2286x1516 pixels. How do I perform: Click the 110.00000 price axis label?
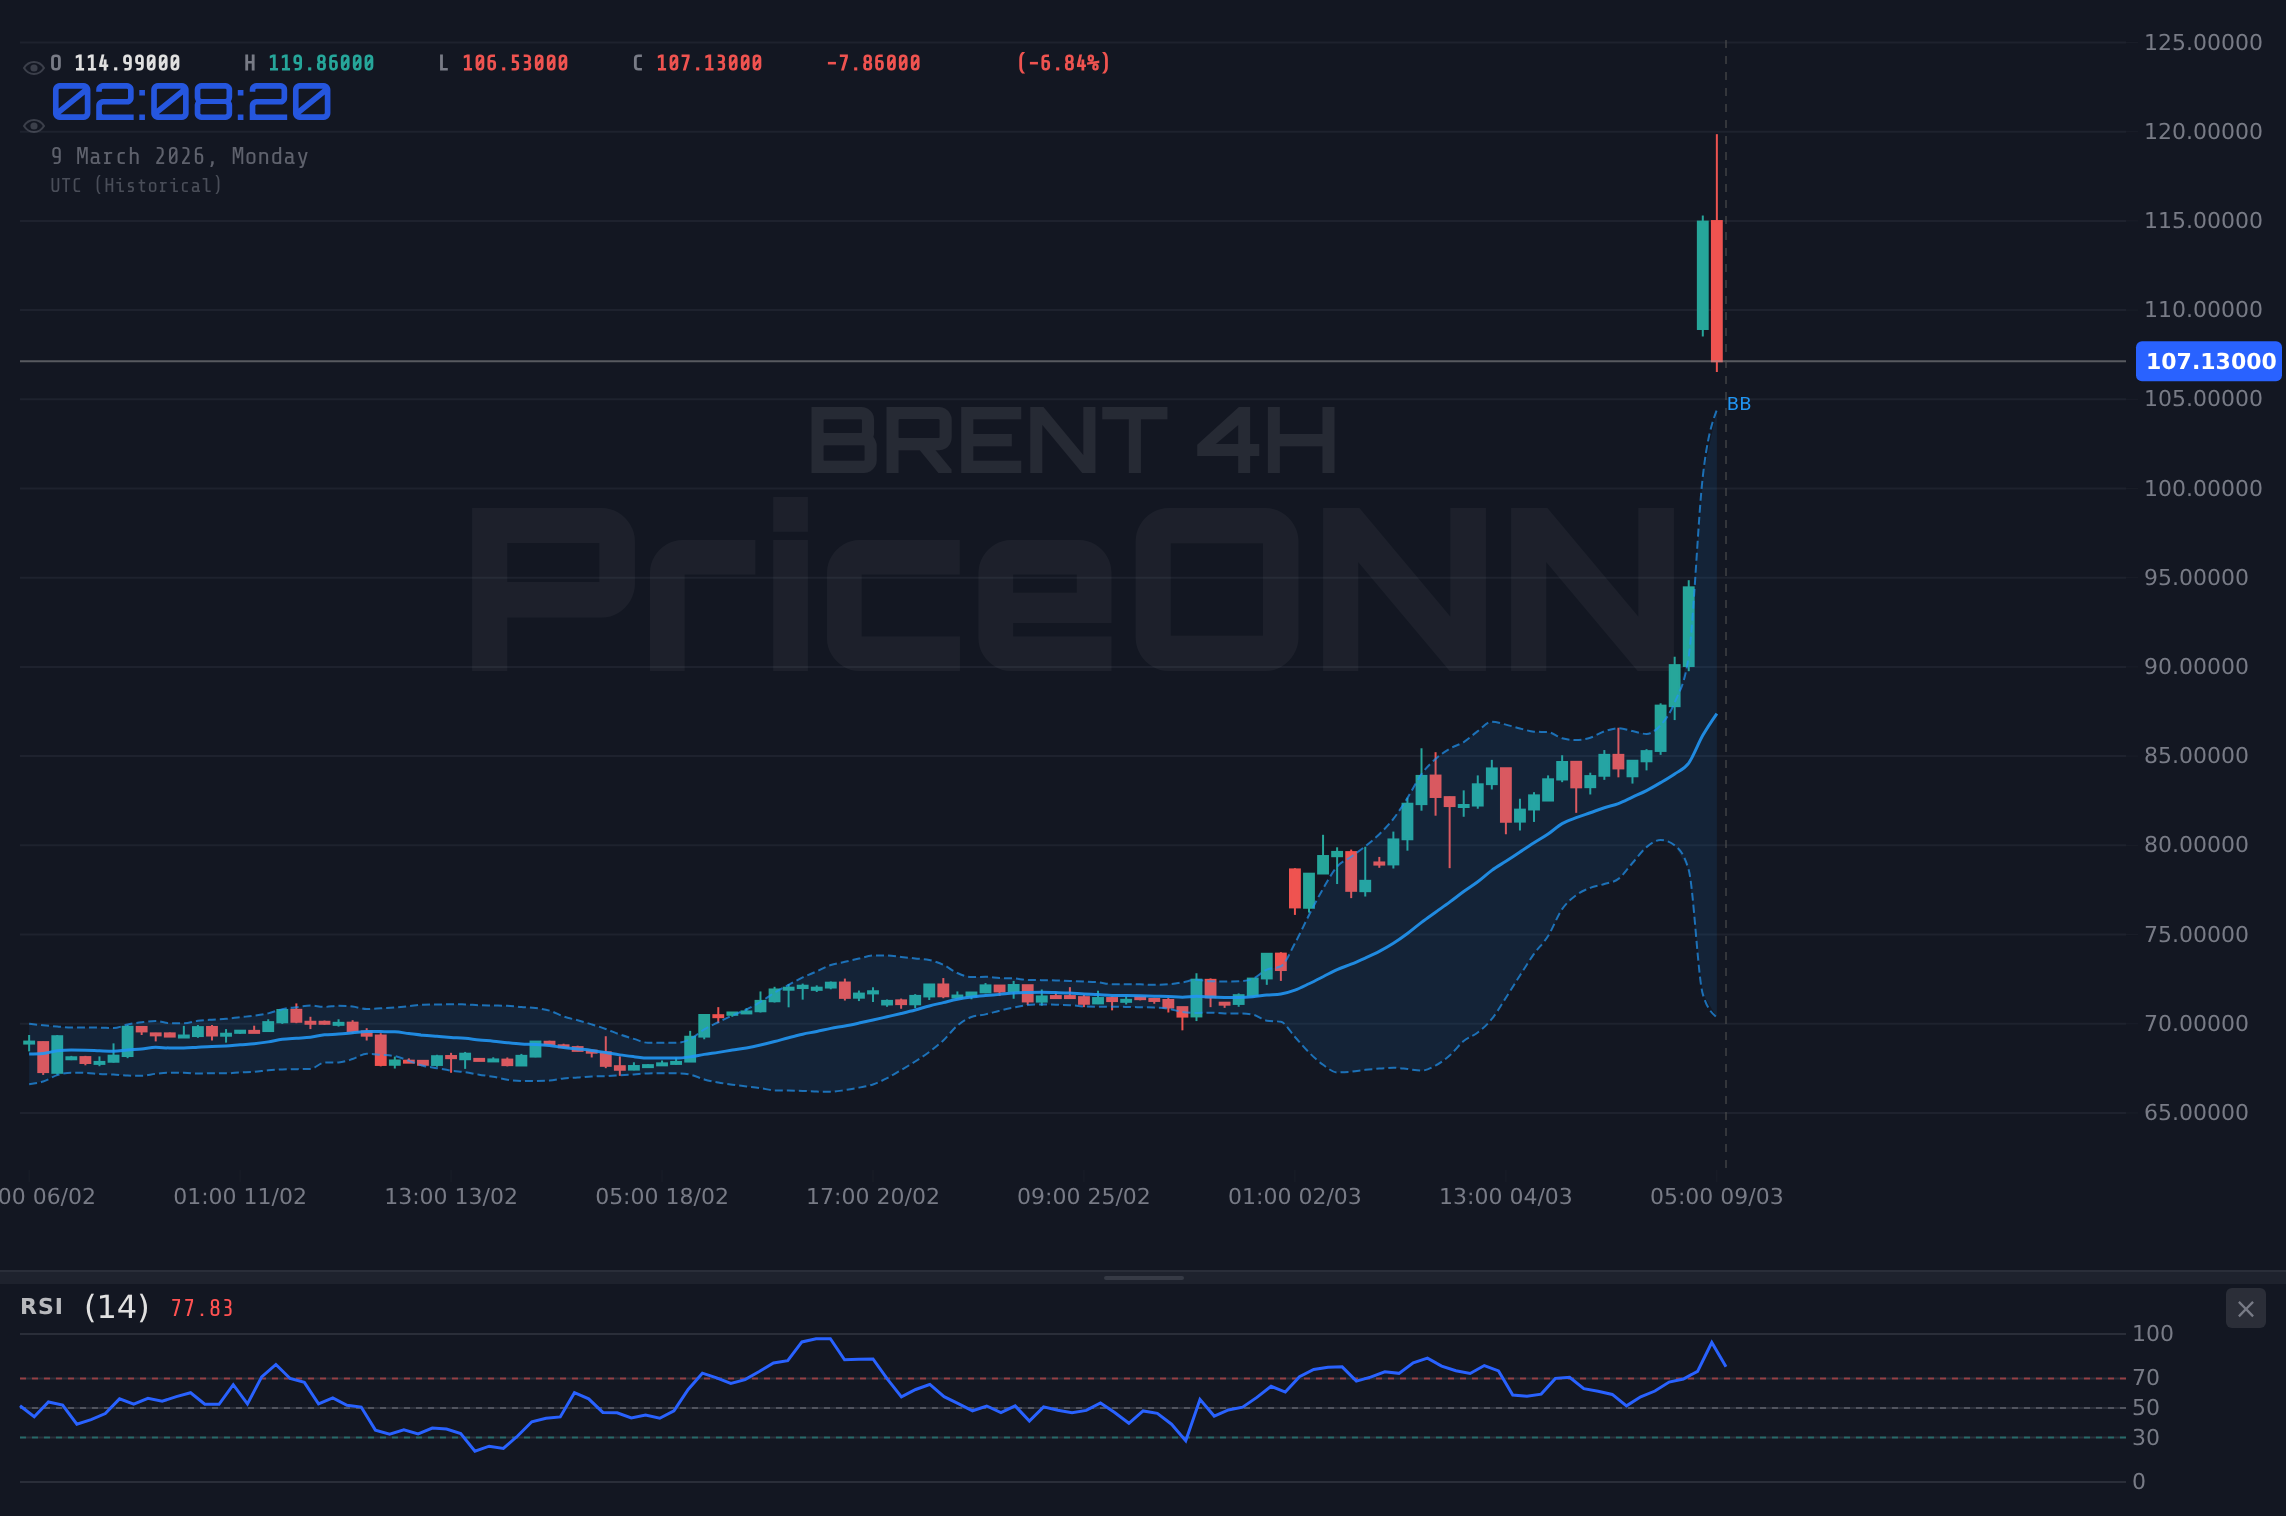point(2203,310)
